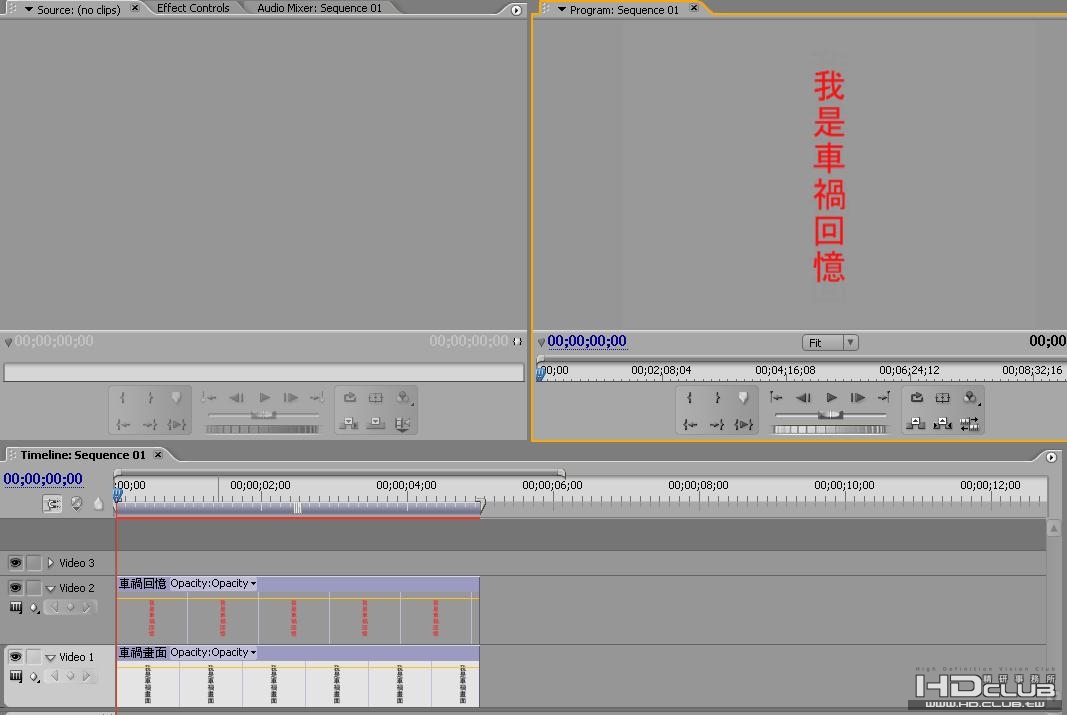Viewport: 1067px width, 715px height.
Task: Step forward one frame in Program monitor
Action: click(x=857, y=397)
